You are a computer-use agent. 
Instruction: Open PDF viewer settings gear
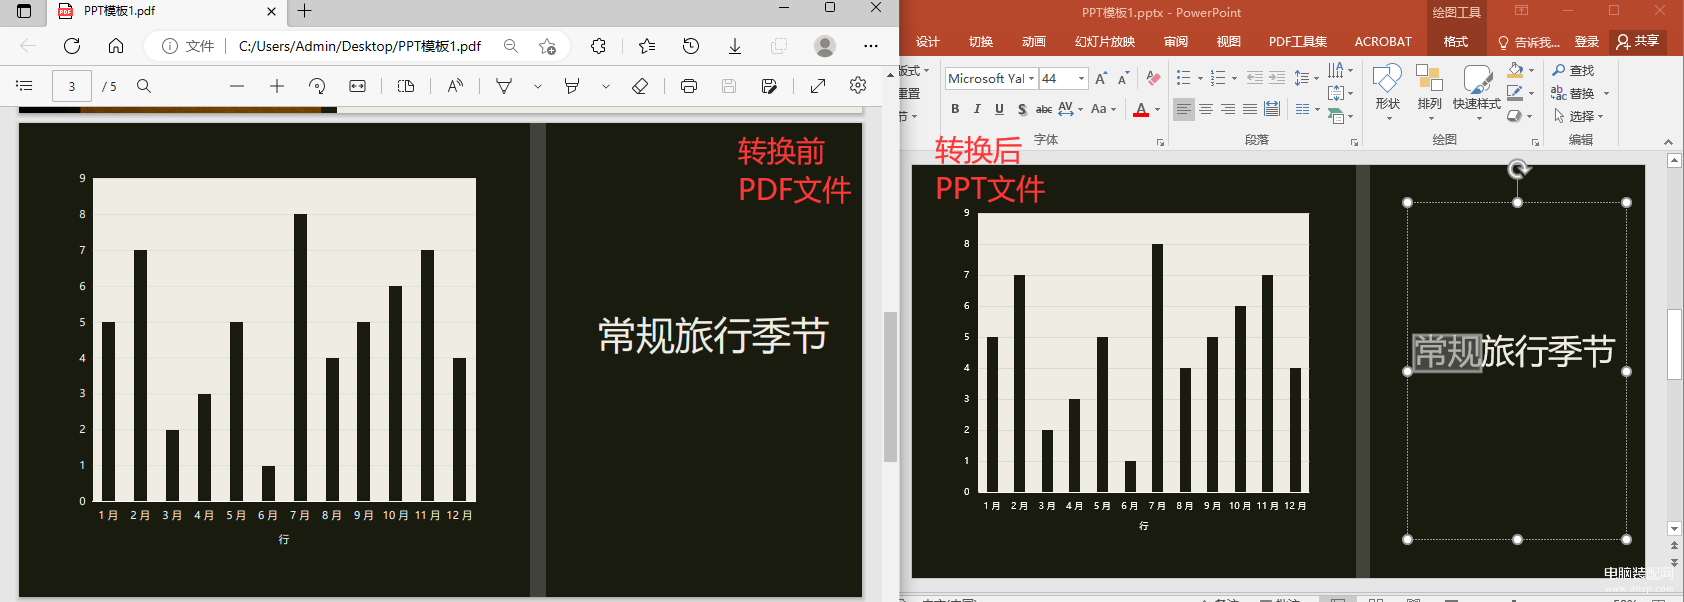tap(858, 86)
